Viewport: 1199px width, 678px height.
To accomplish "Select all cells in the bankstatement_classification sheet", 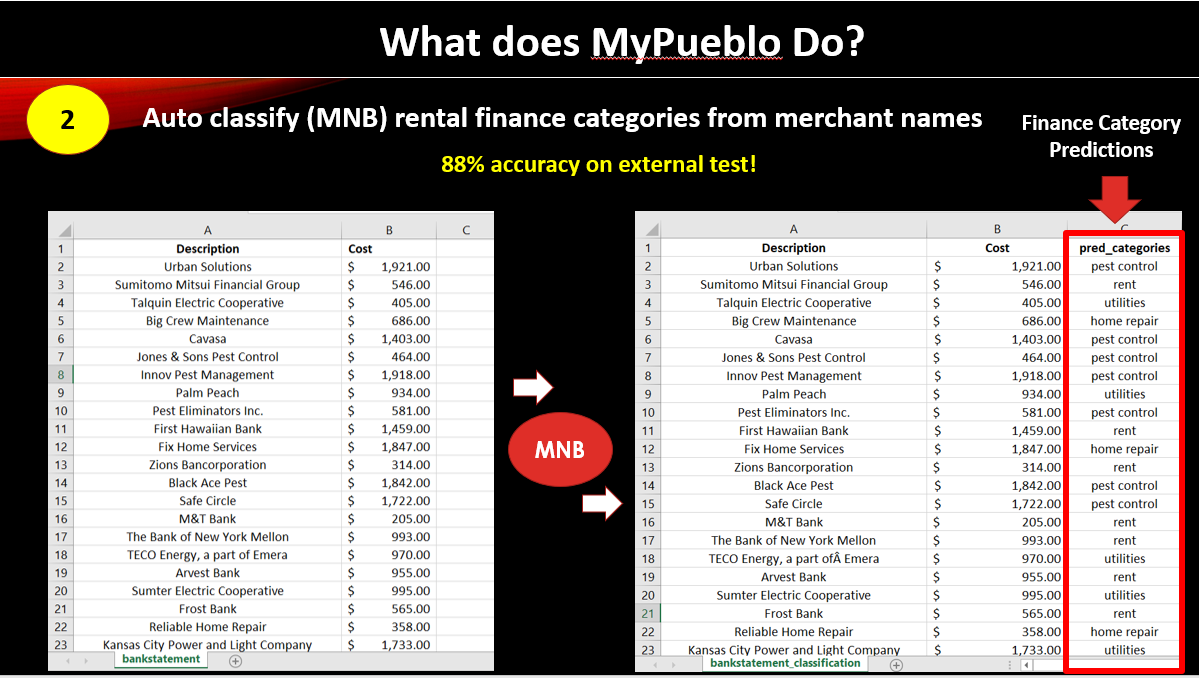I will click(651, 229).
